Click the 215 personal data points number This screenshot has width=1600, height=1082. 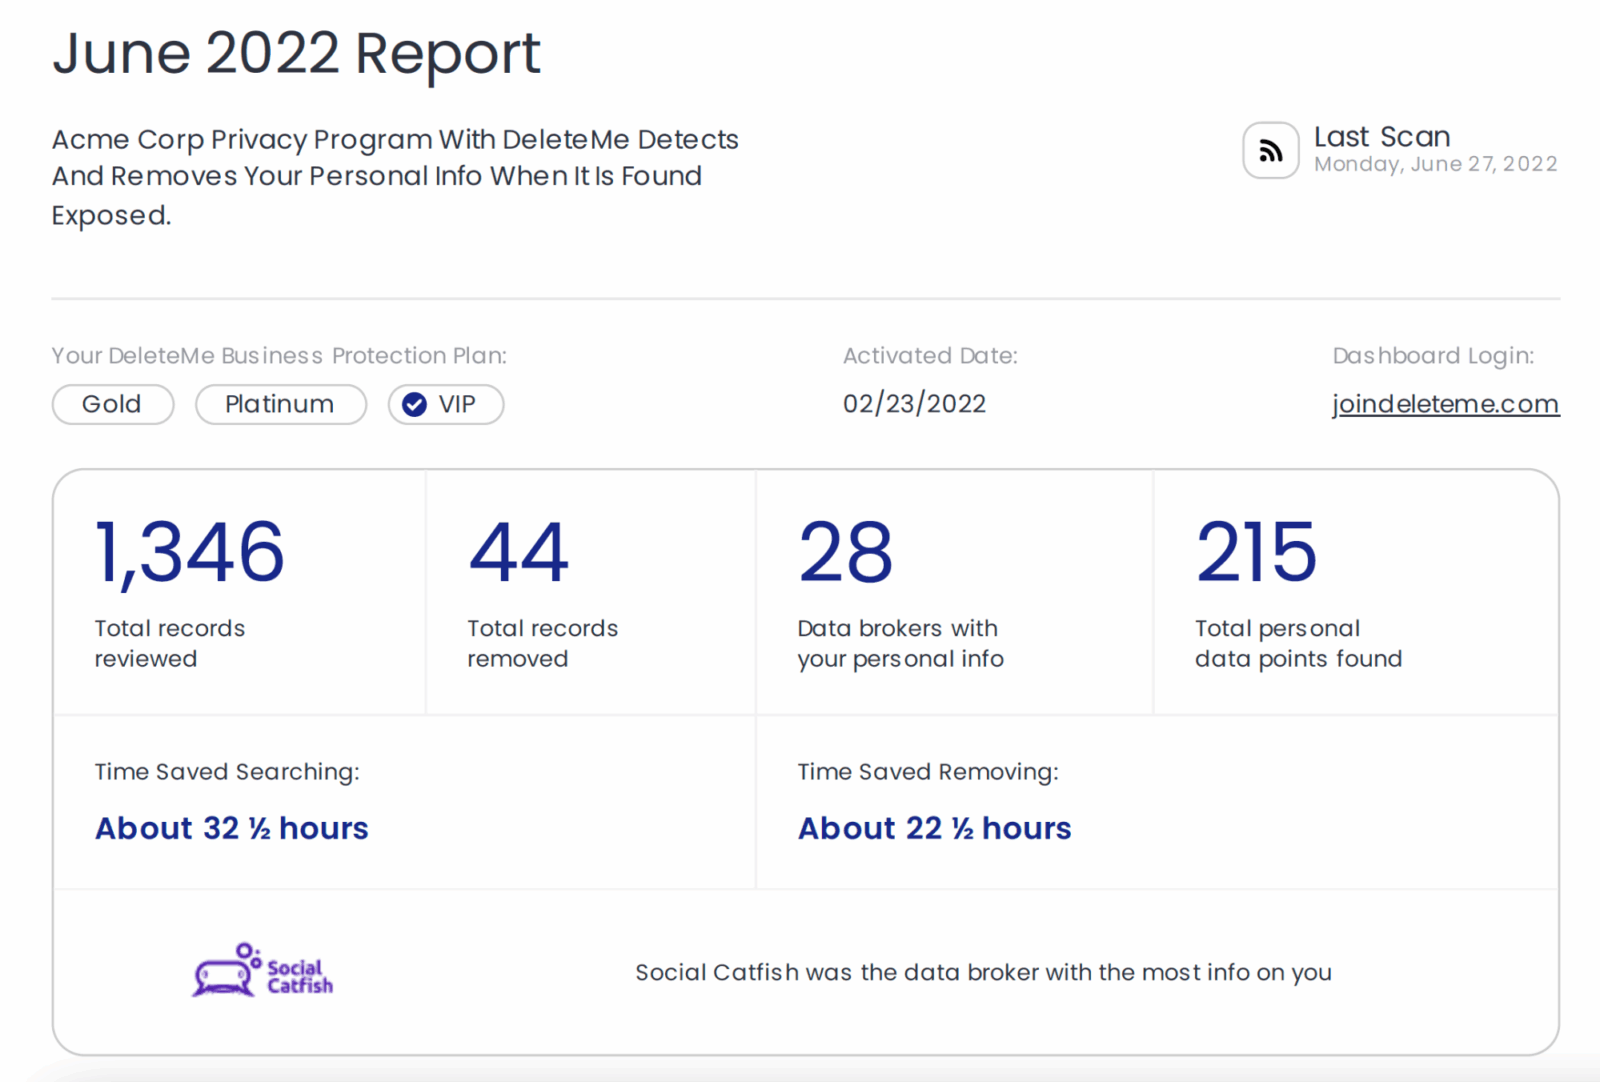tap(1256, 552)
